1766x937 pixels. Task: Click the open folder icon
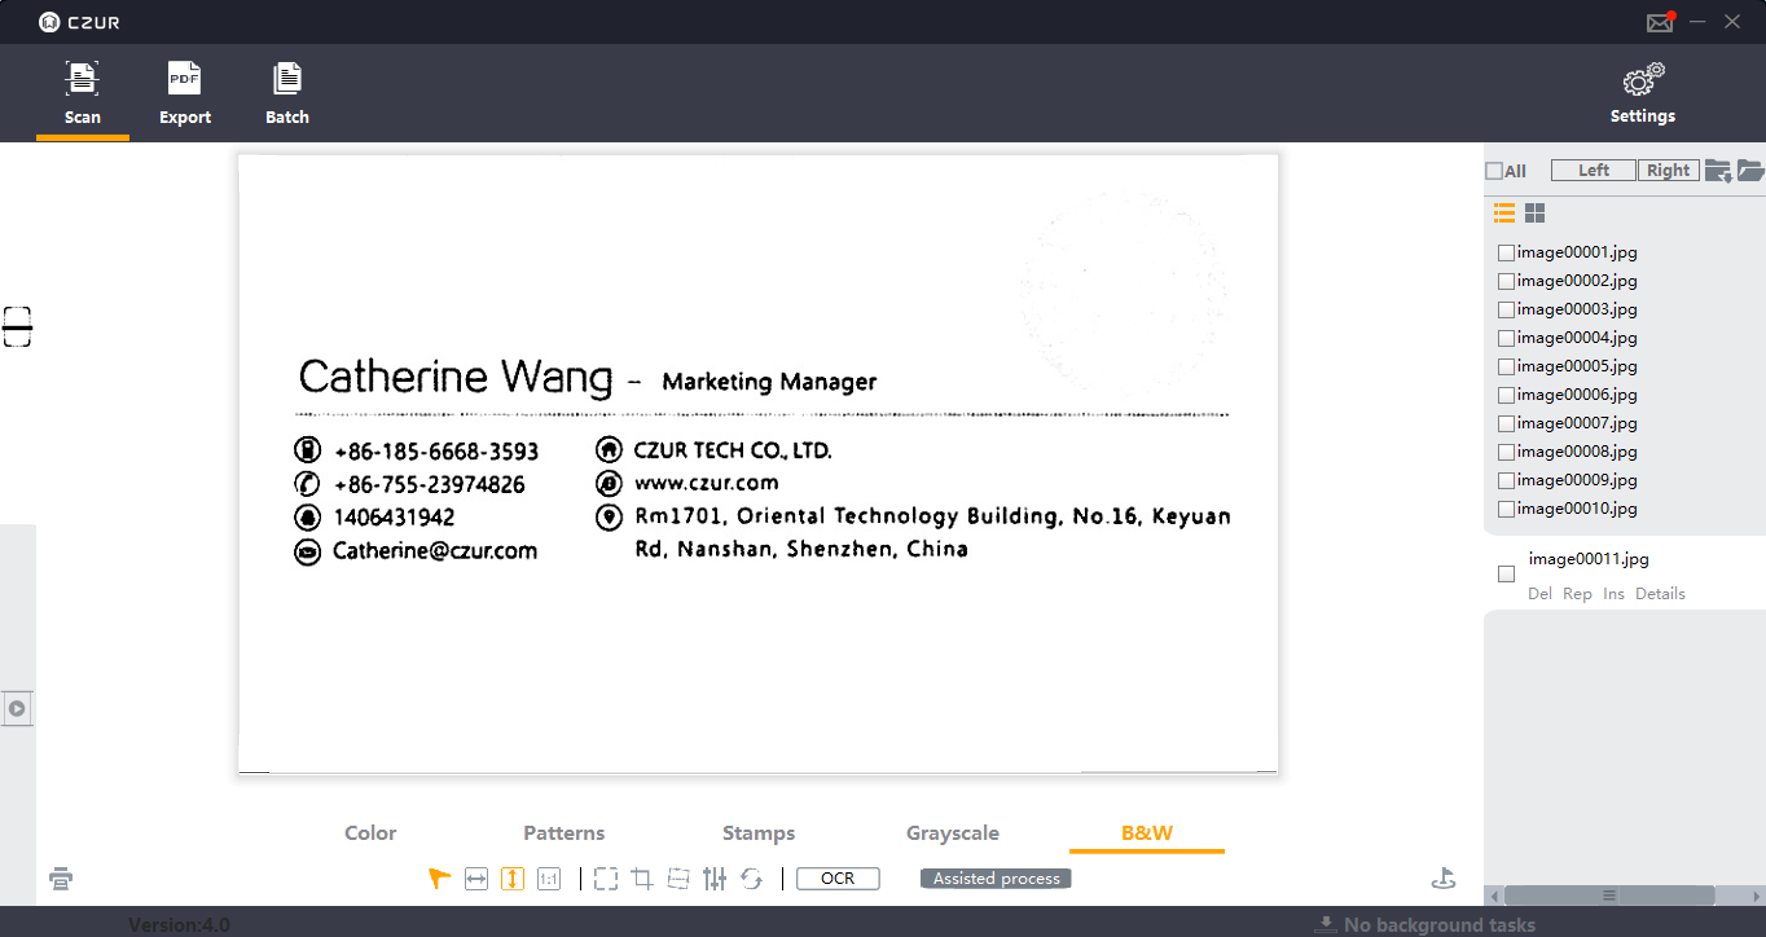tap(1750, 171)
